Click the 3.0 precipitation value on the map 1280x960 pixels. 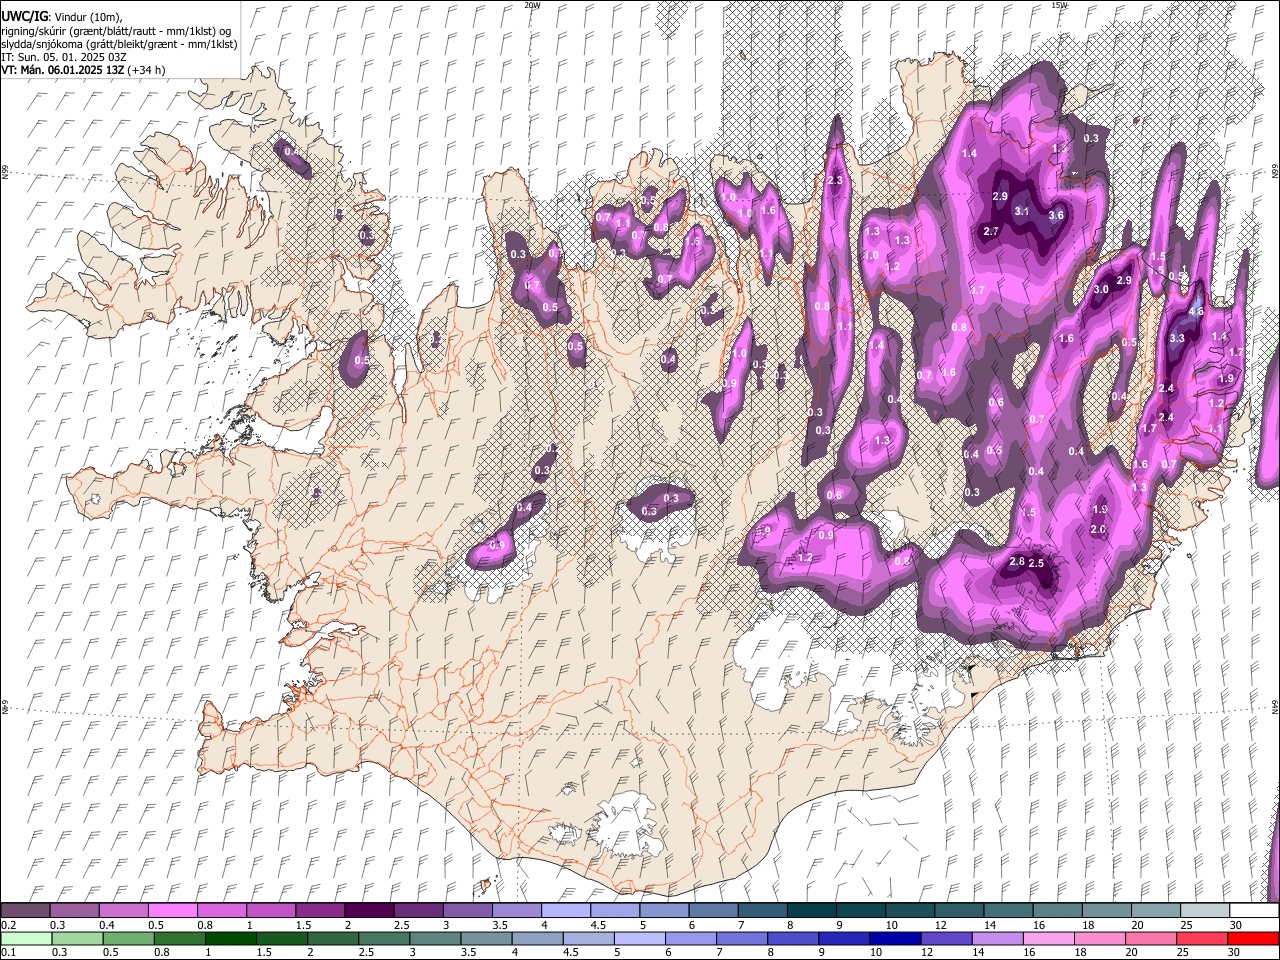coord(1101,289)
